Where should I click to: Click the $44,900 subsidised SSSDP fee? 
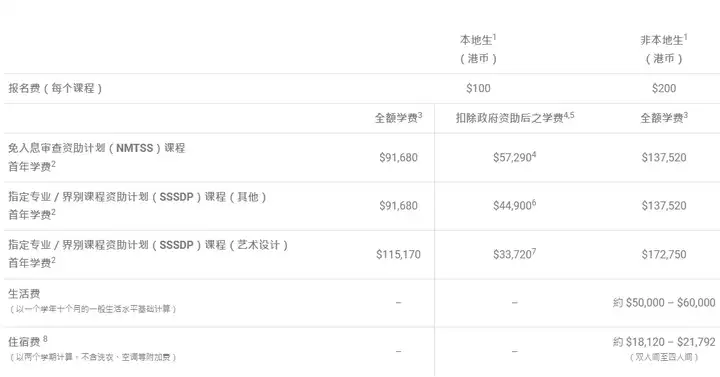[x=512, y=206]
